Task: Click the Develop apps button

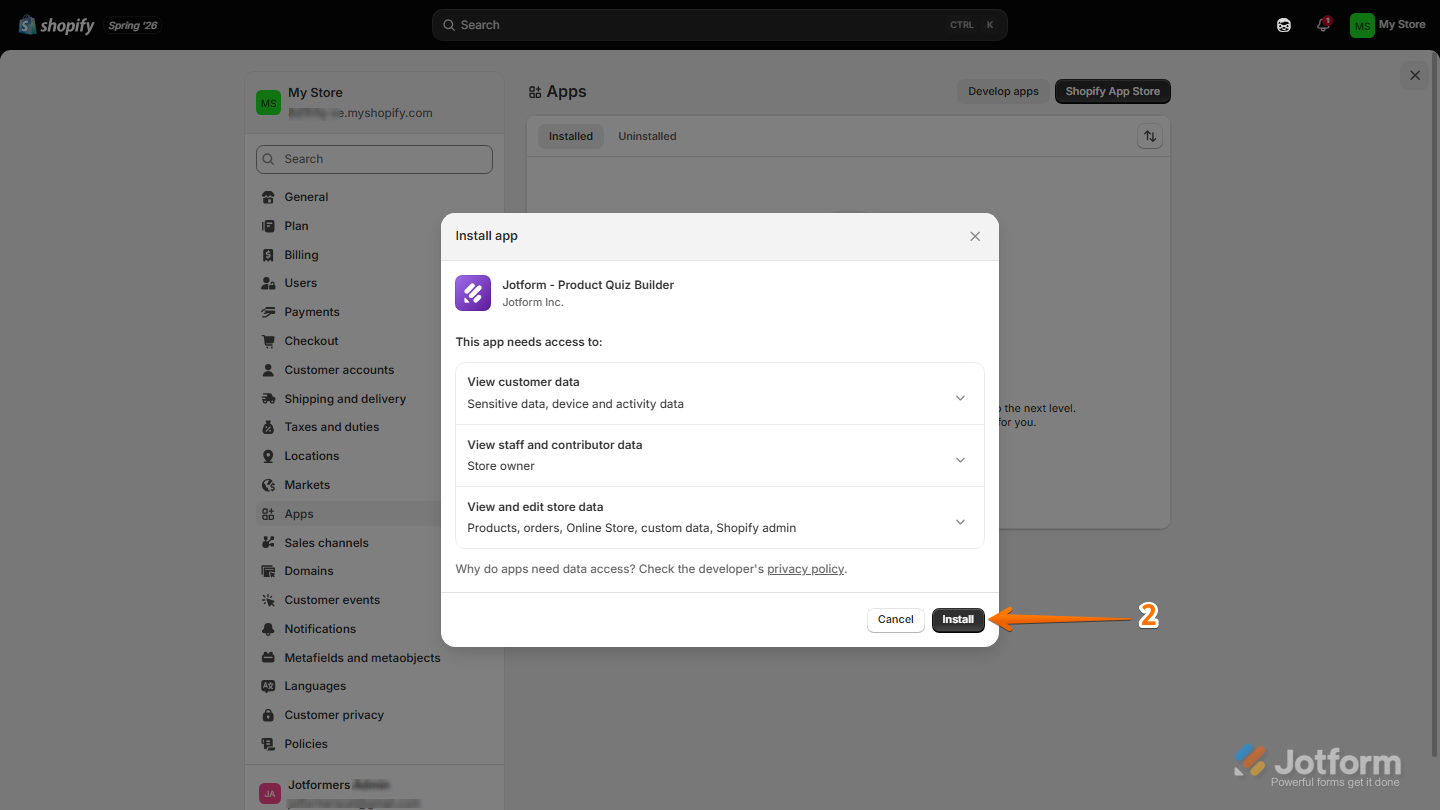Action: (x=1003, y=91)
